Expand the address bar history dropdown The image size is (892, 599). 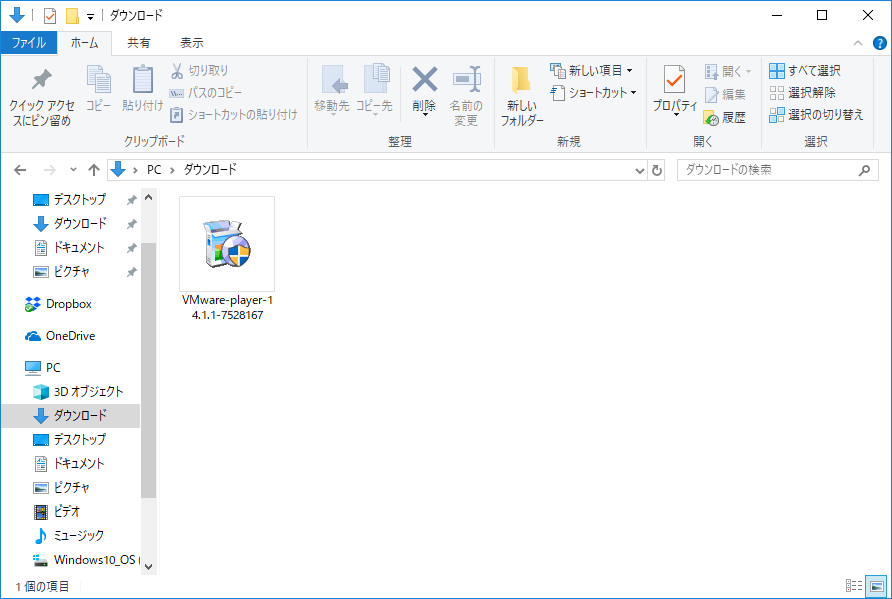639,170
